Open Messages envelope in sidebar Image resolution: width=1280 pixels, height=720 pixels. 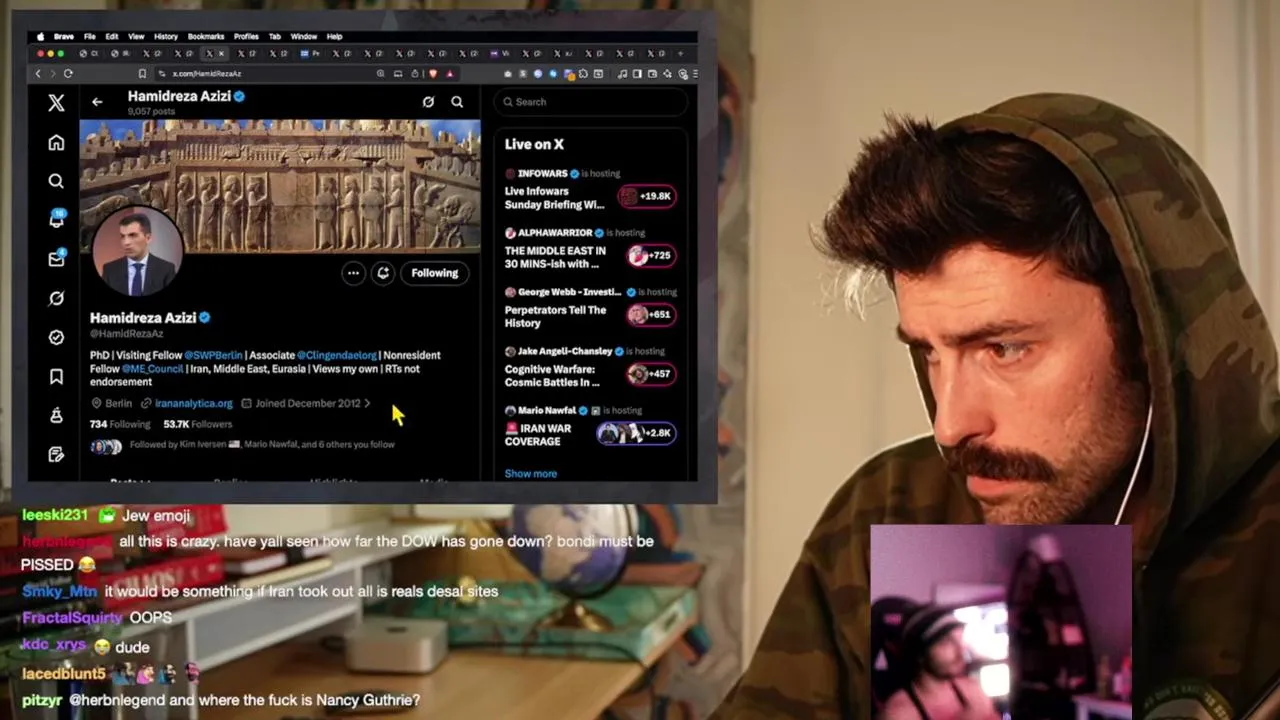coord(56,259)
